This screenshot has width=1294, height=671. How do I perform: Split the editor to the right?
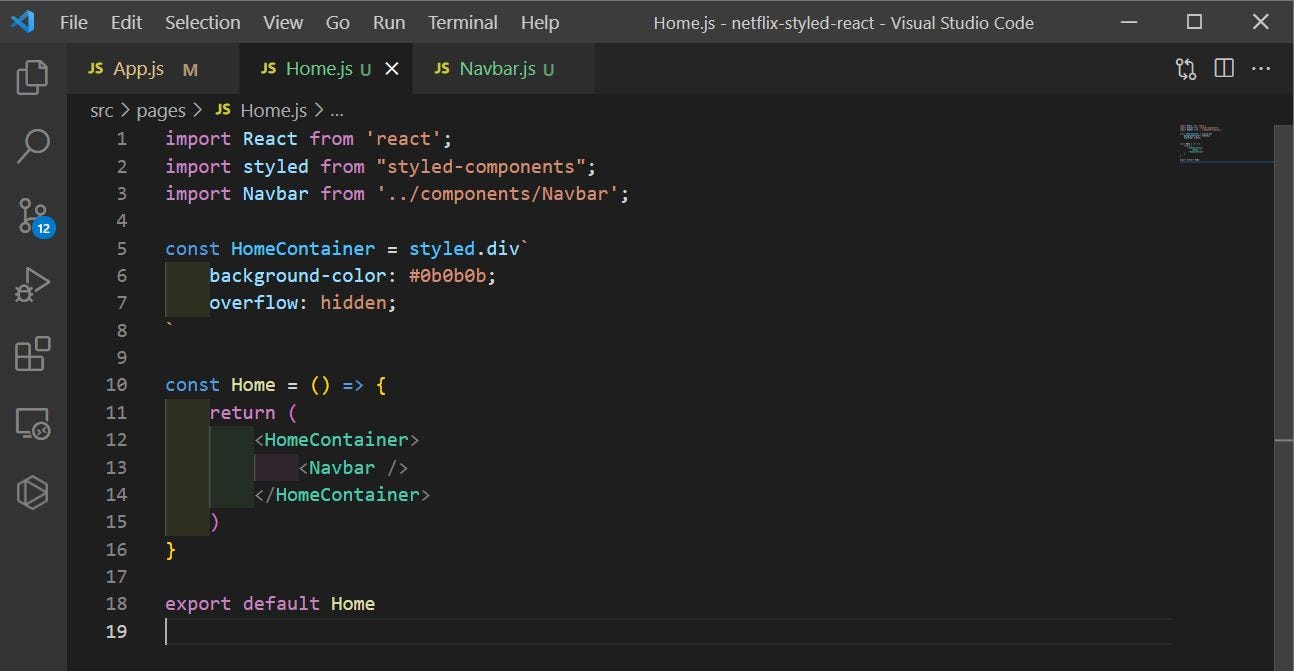tap(1224, 69)
